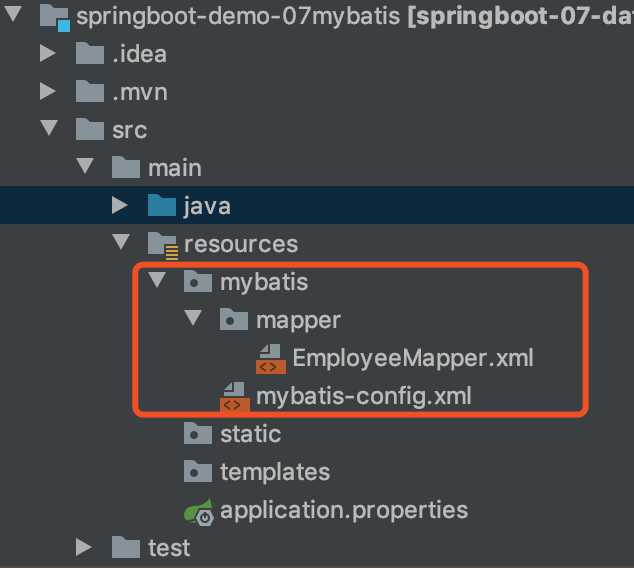The height and width of the screenshot is (568, 634).
Task: Select the springboot-demo-07mybatis project name
Action: point(238,18)
